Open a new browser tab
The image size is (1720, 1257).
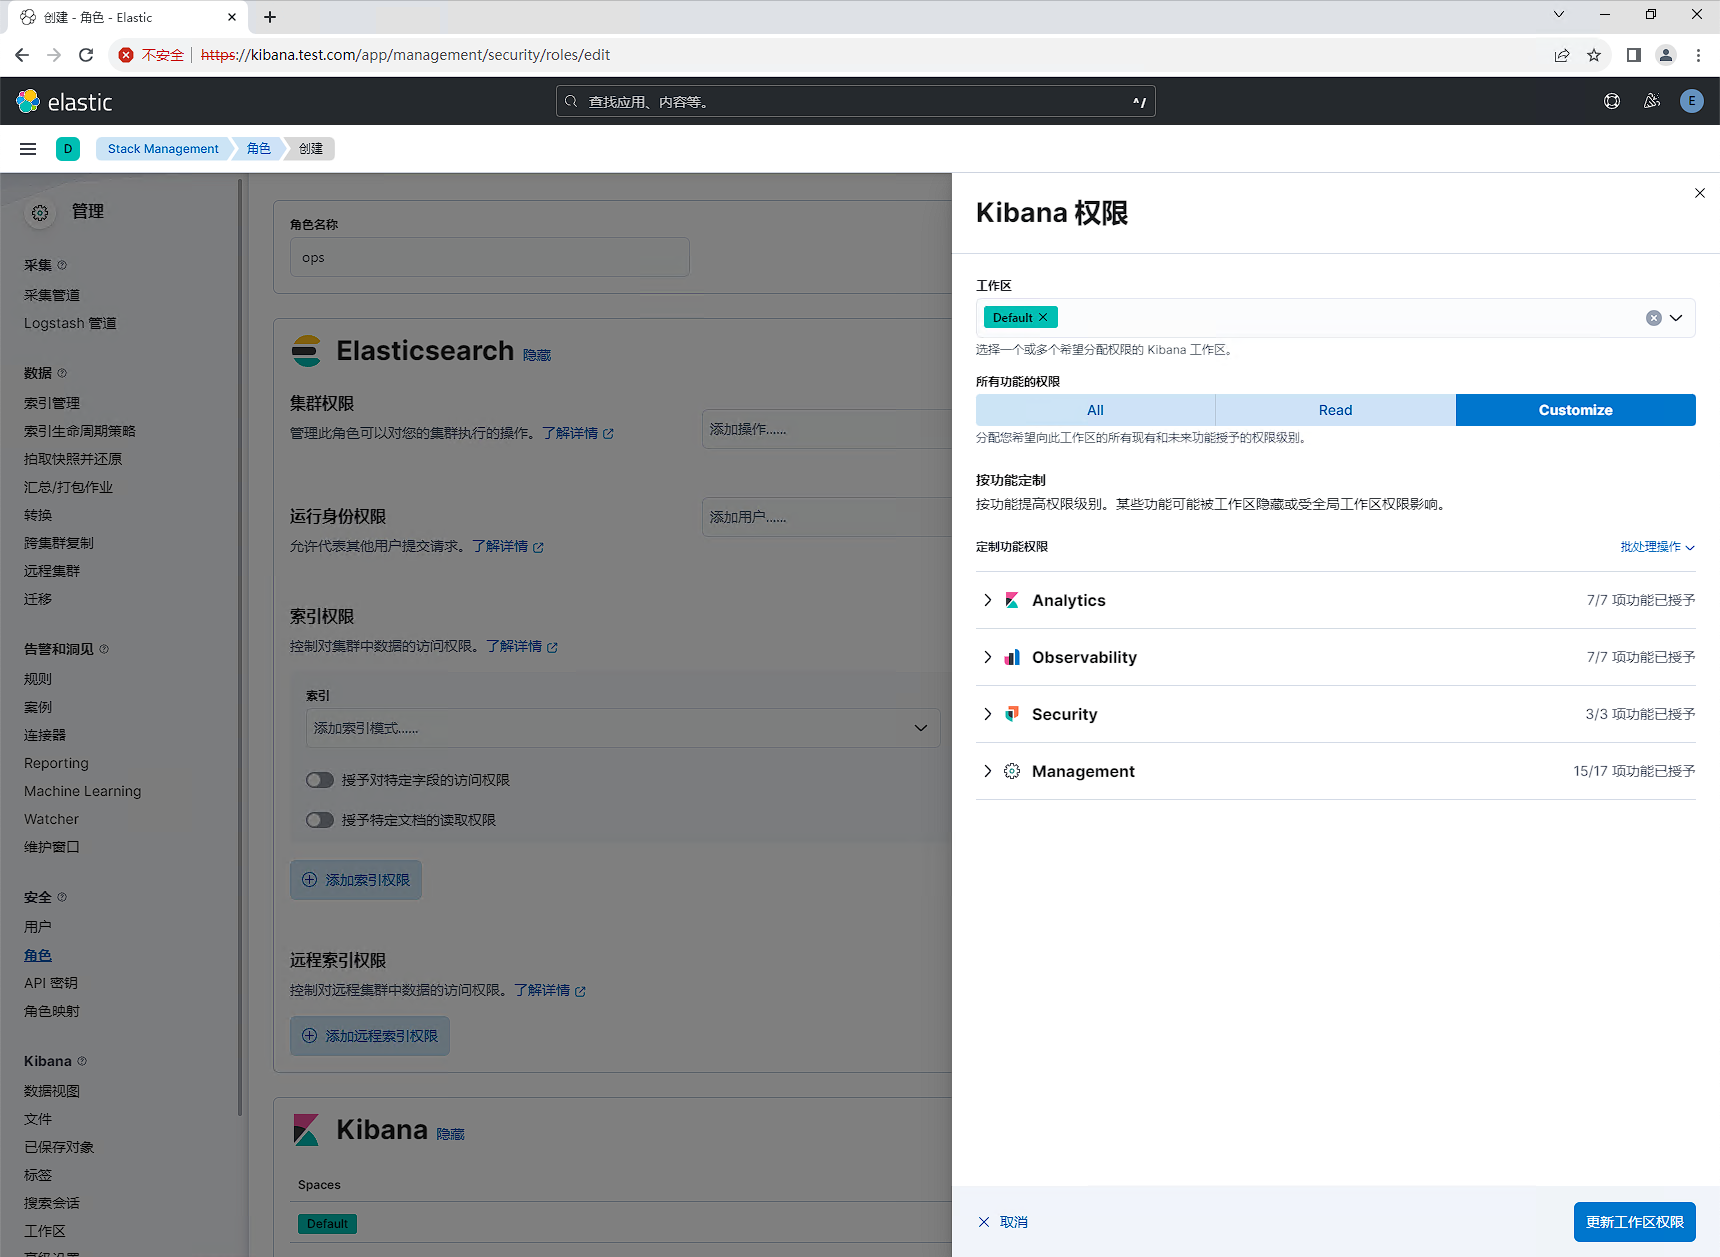(270, 17)
